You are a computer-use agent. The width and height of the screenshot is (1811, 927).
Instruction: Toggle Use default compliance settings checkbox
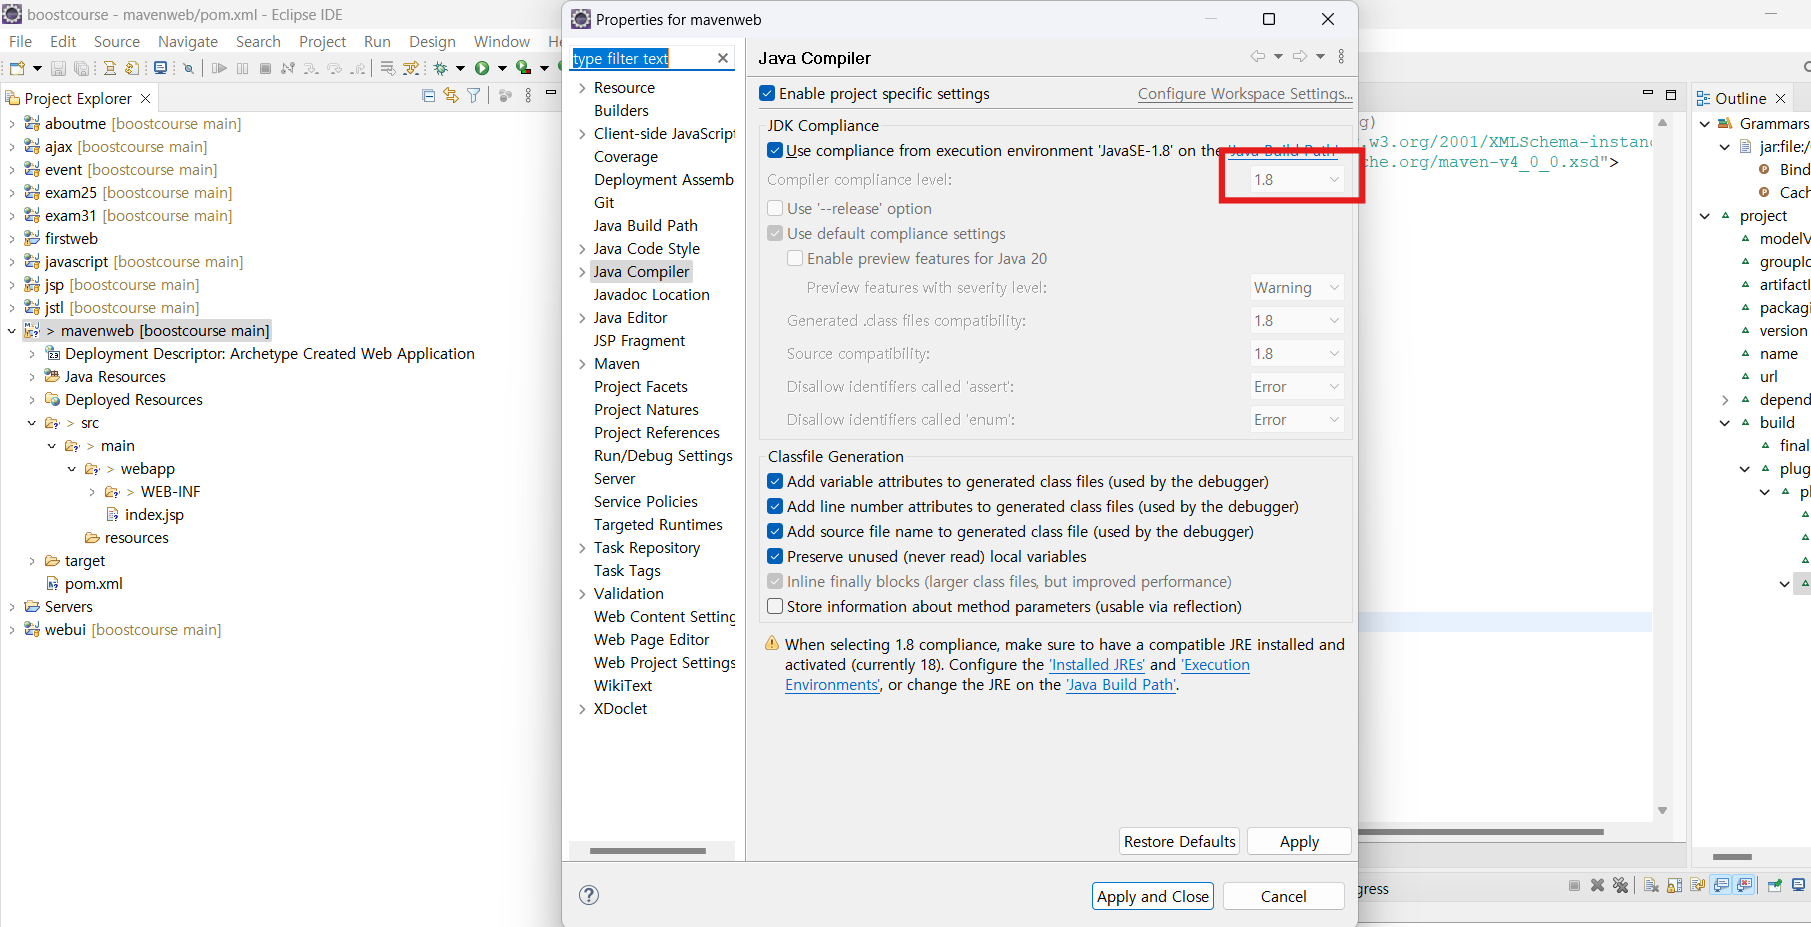pyautogui.click(x=775, y=234)
